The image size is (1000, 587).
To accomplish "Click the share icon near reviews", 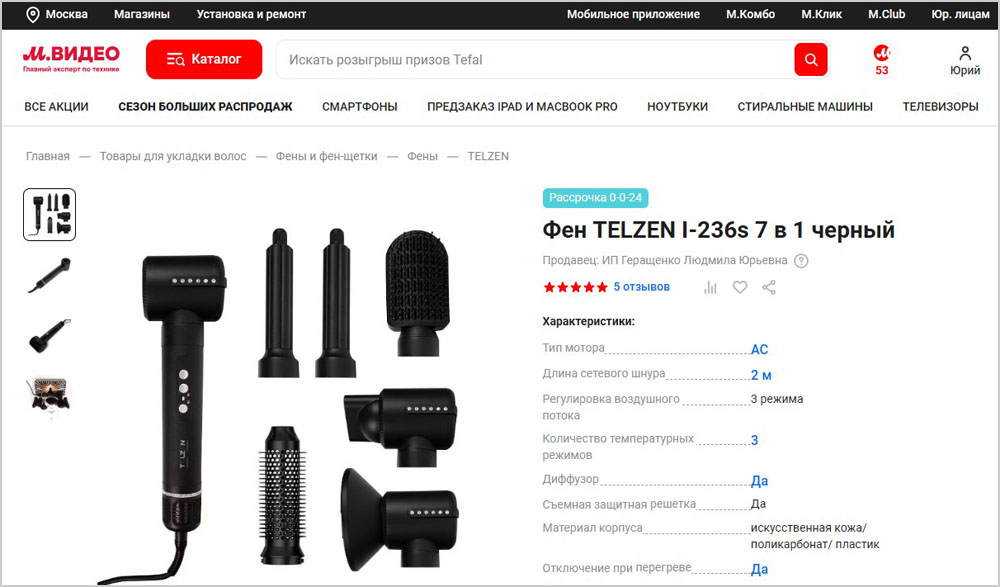I will 769,287.
